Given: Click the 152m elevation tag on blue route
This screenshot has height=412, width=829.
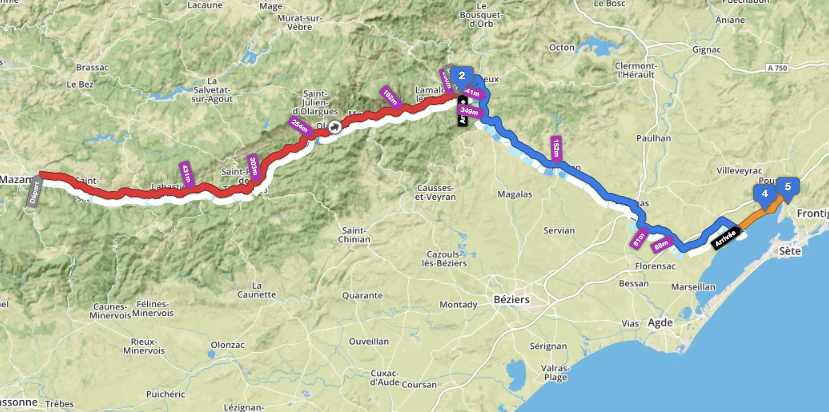Looking at the screenshot, I should click(x=556, y=150).
